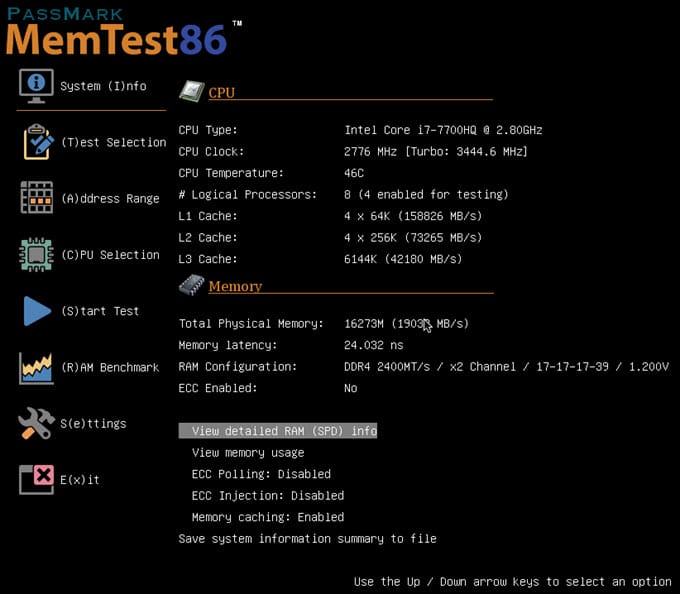Click memory latency value 24.032 ns
680x594 pixels.
click(x=373, y=345)
